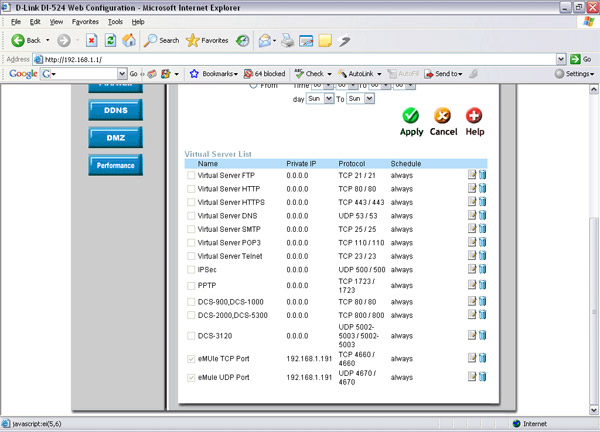Viewport: 600px width, 432px height.
Task: Edit the Virtual Server FTP entry
Action: [471, 175]
